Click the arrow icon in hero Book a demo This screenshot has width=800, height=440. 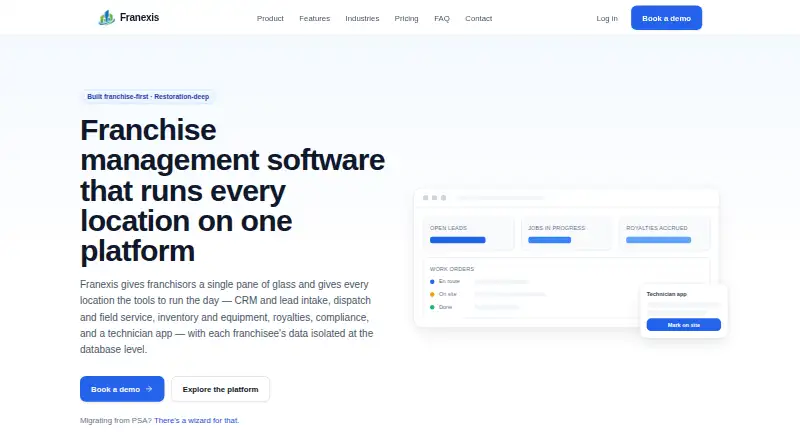tap(149, 389)
